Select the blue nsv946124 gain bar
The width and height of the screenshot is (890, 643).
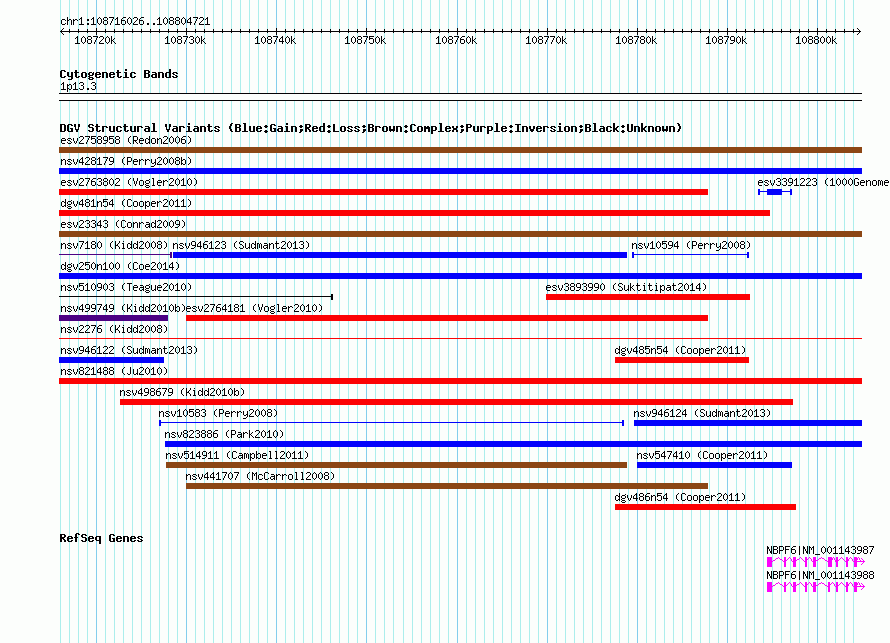(748, 423)
